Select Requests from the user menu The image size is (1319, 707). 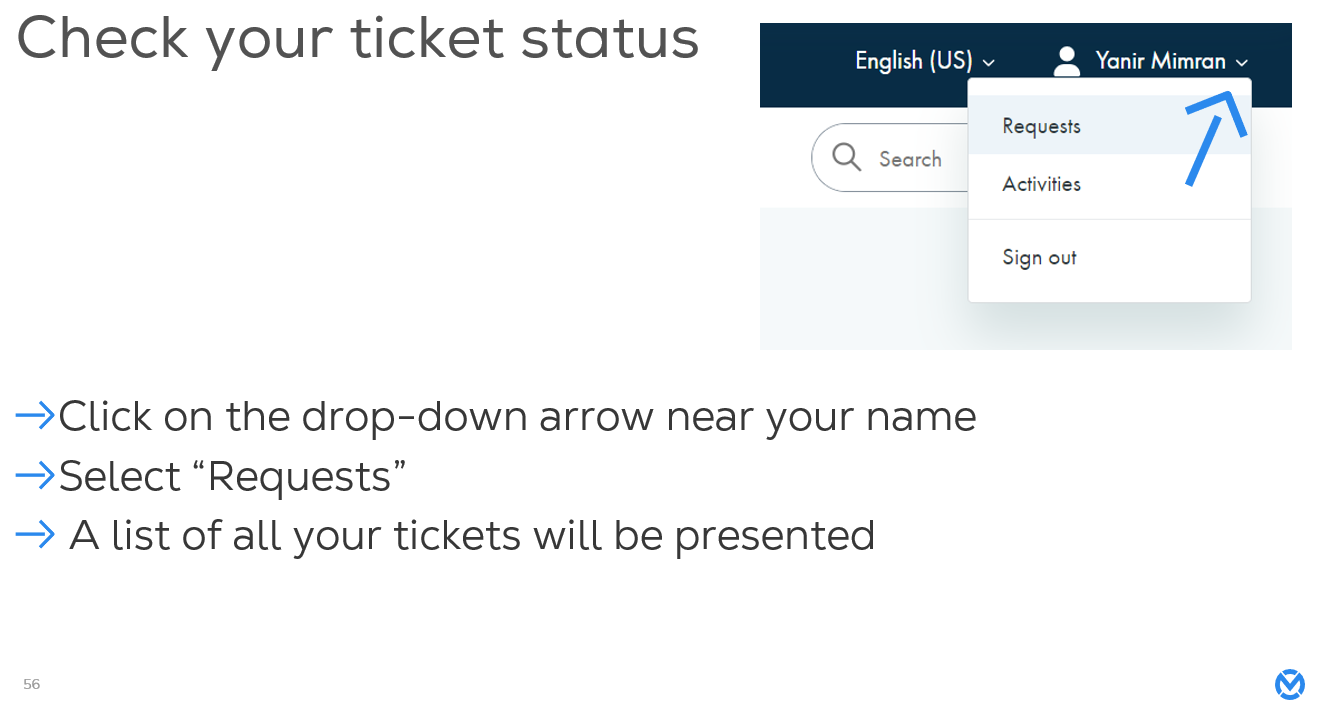[x=1041, y=126]
